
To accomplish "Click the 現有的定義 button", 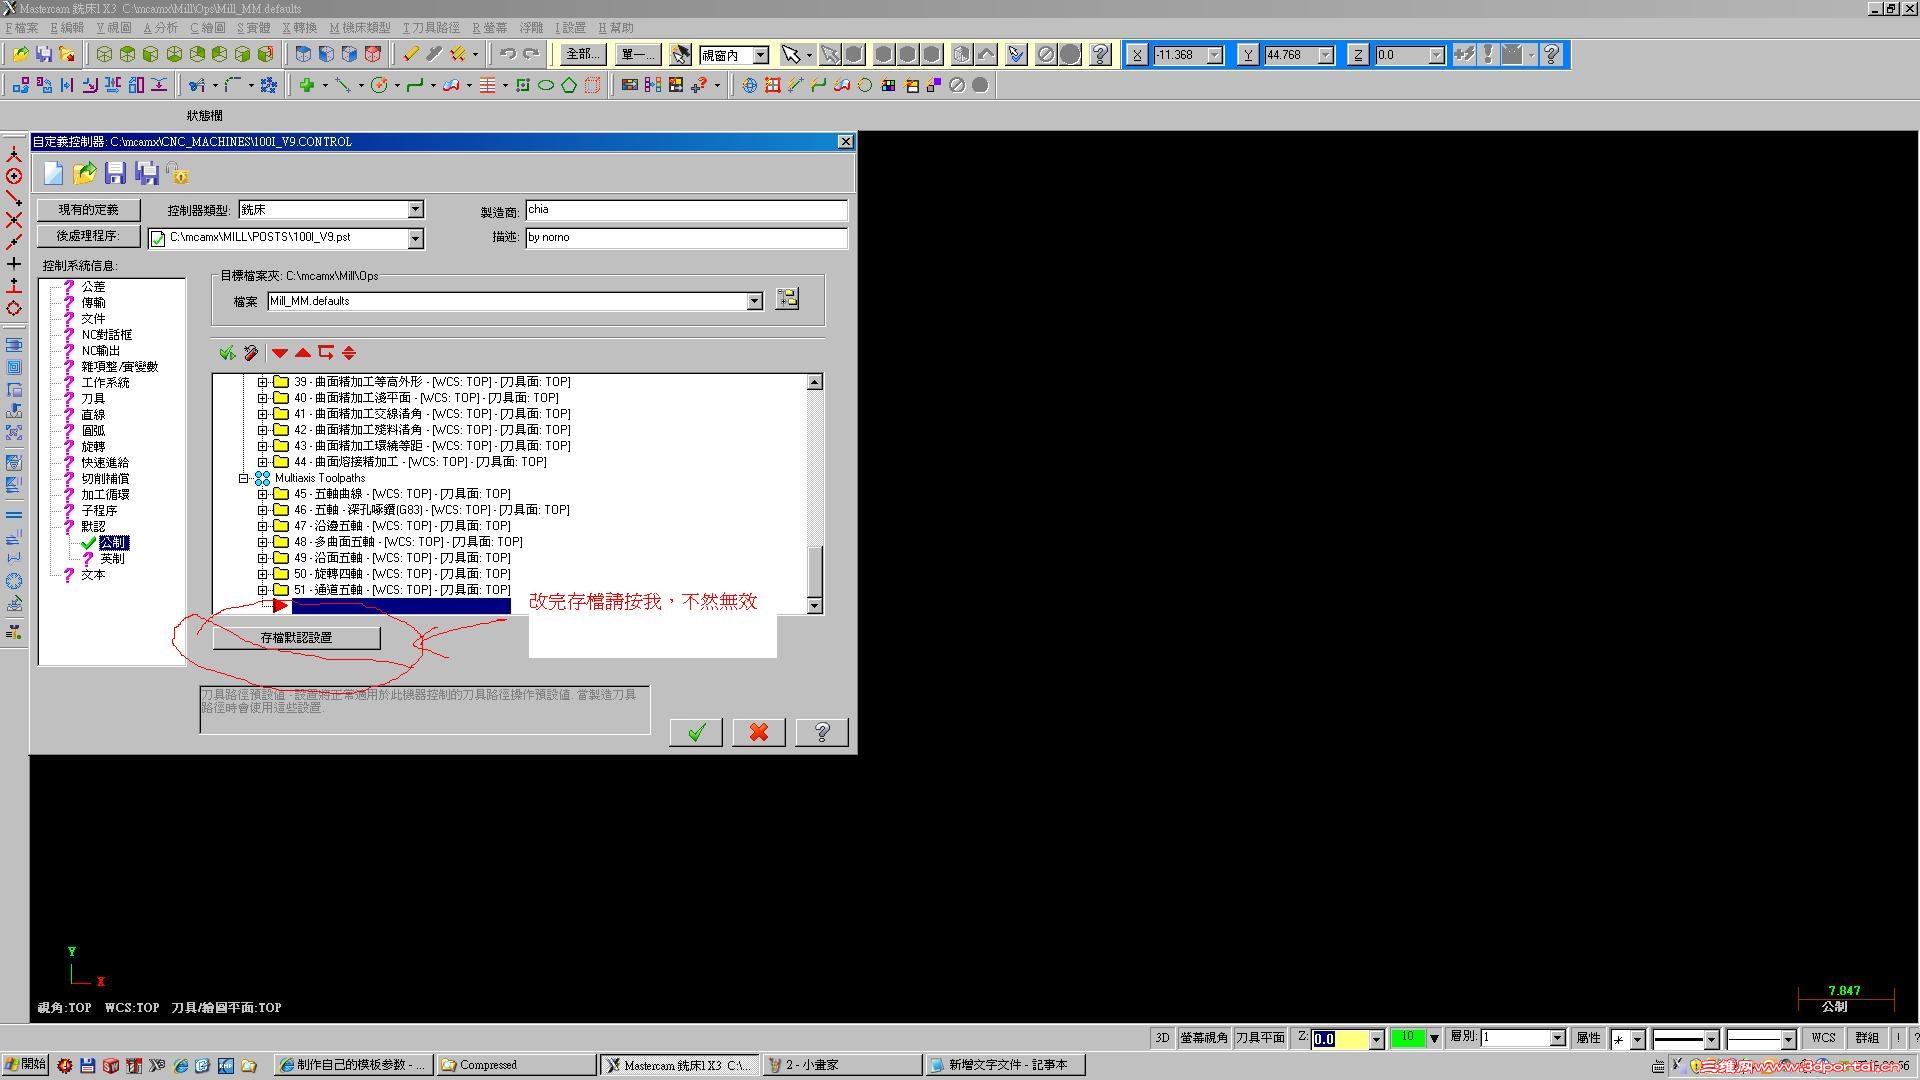I will click(x=88, y=209).
